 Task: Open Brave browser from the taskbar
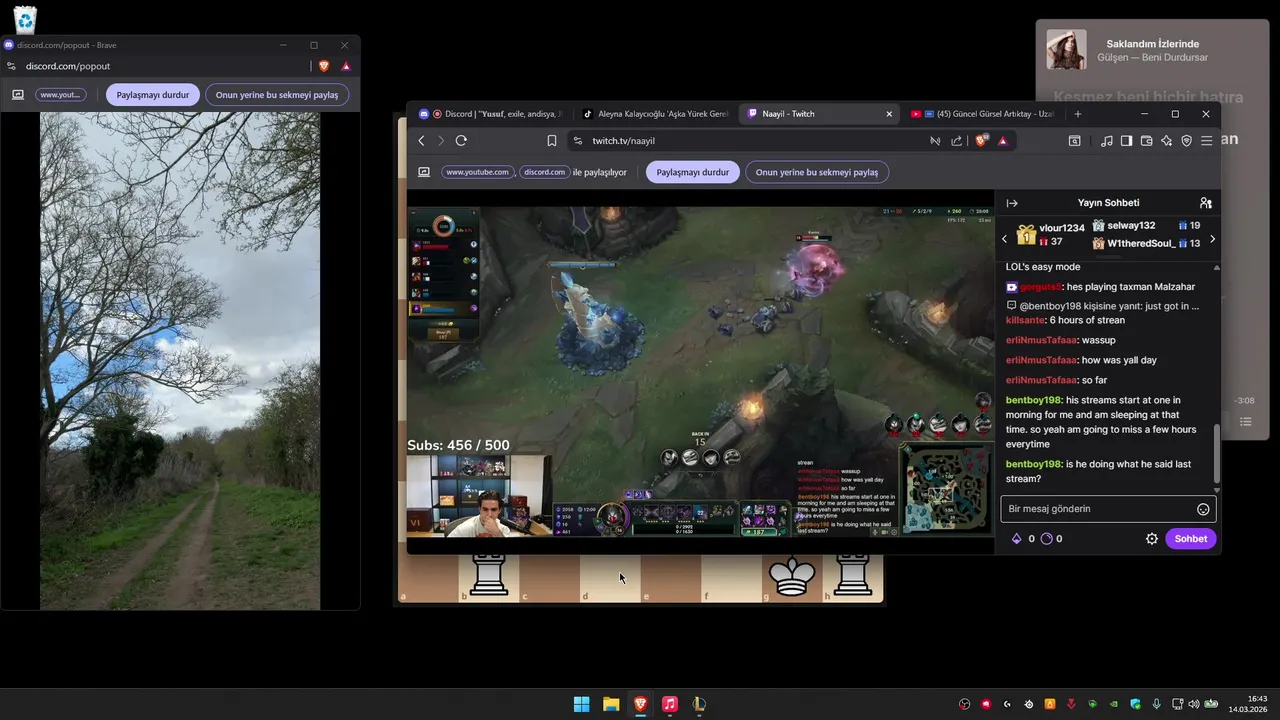coord(640,704)
